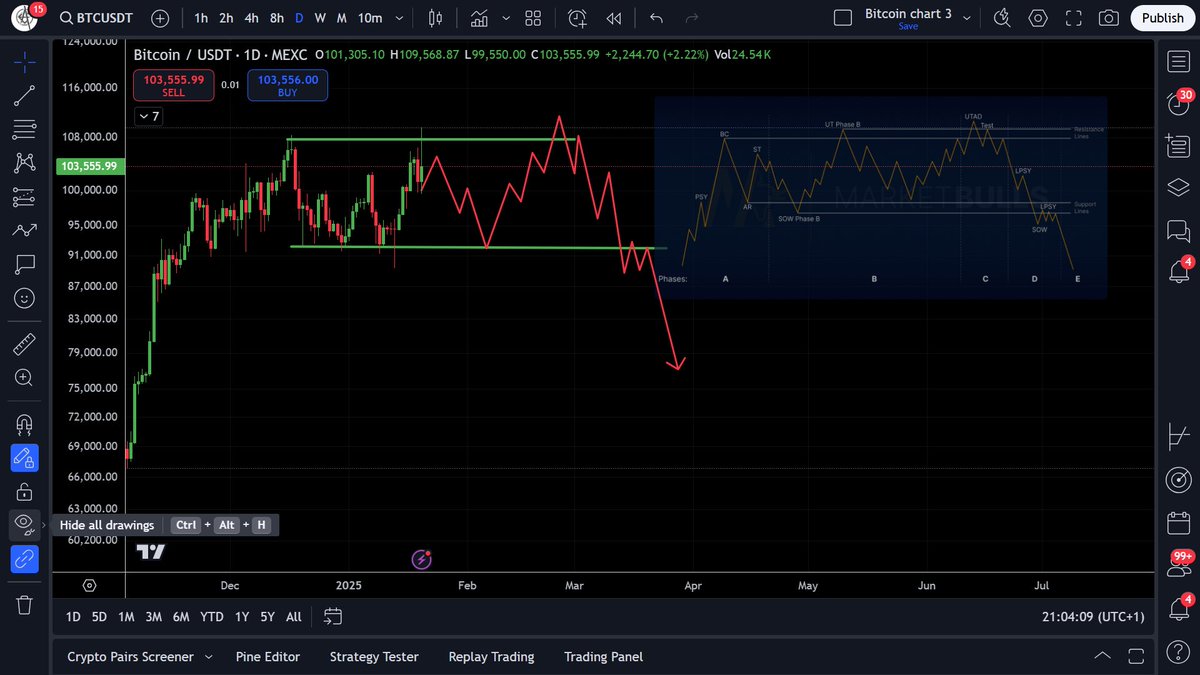1200x675 pixels.
Task: Expand the collapsed 7 indicators legend
Action: coord(147,117)
